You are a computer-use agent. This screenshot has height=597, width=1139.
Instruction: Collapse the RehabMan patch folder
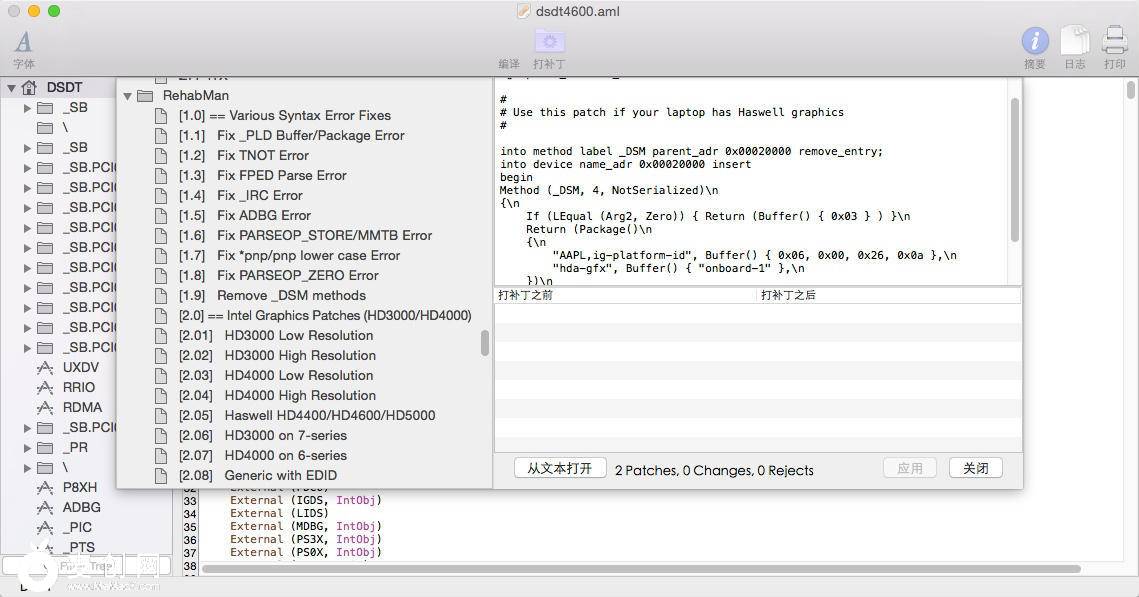(127, 96)
